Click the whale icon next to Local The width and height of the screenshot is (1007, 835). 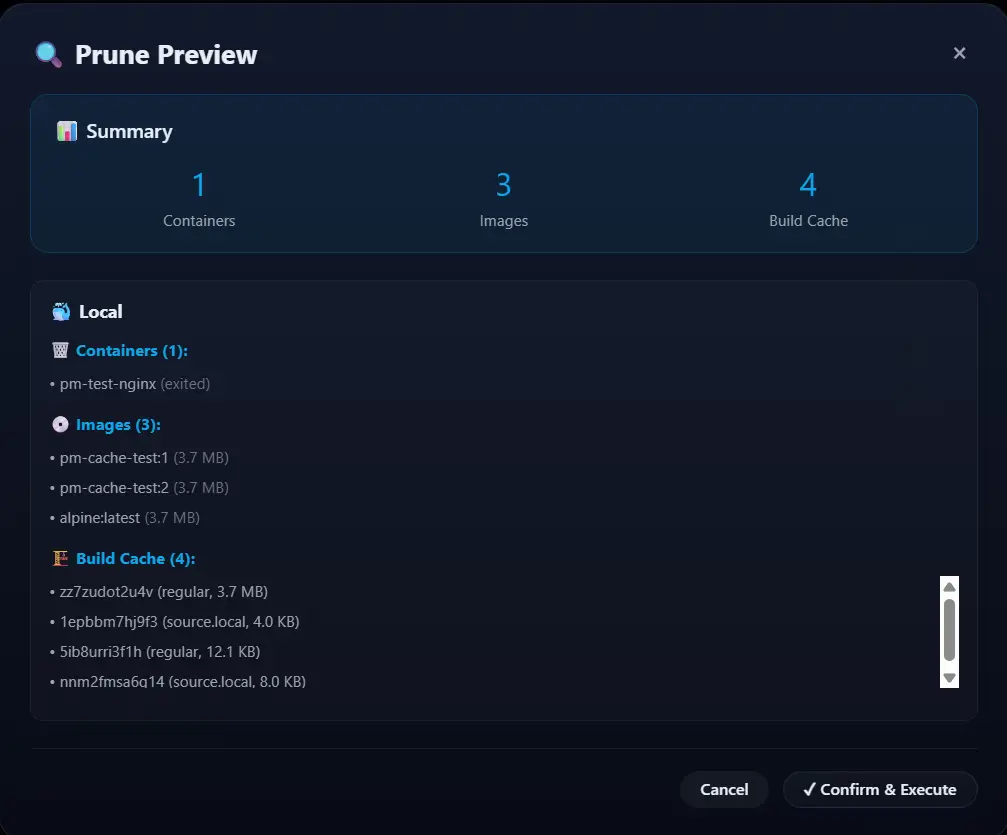point(61,312)
